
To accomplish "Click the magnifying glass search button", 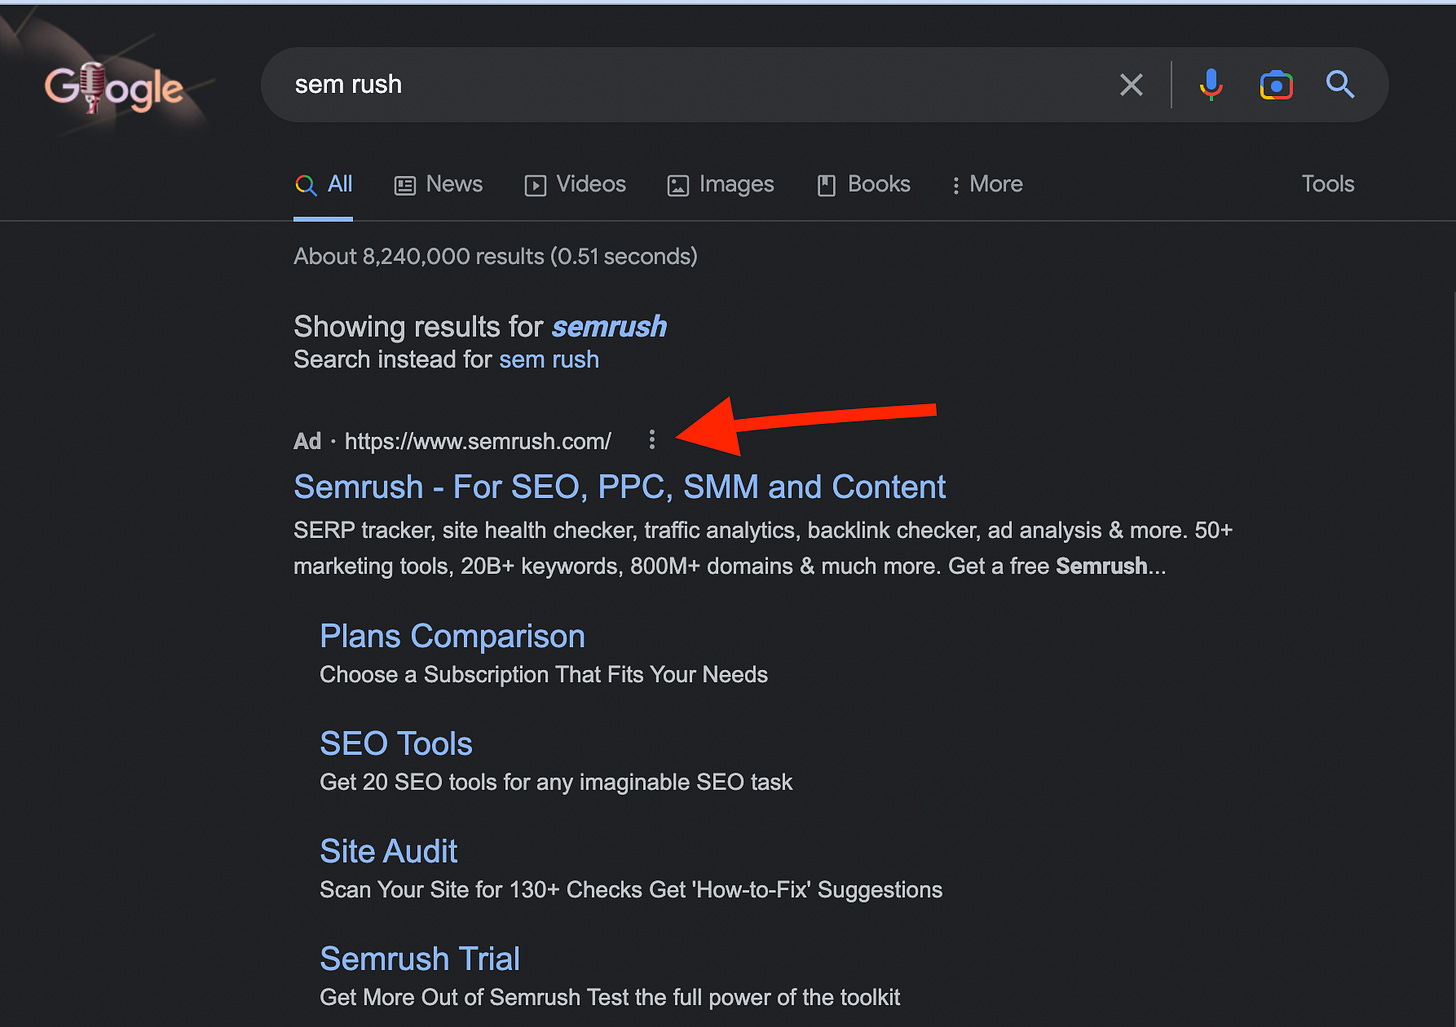I will point(1340,85).
